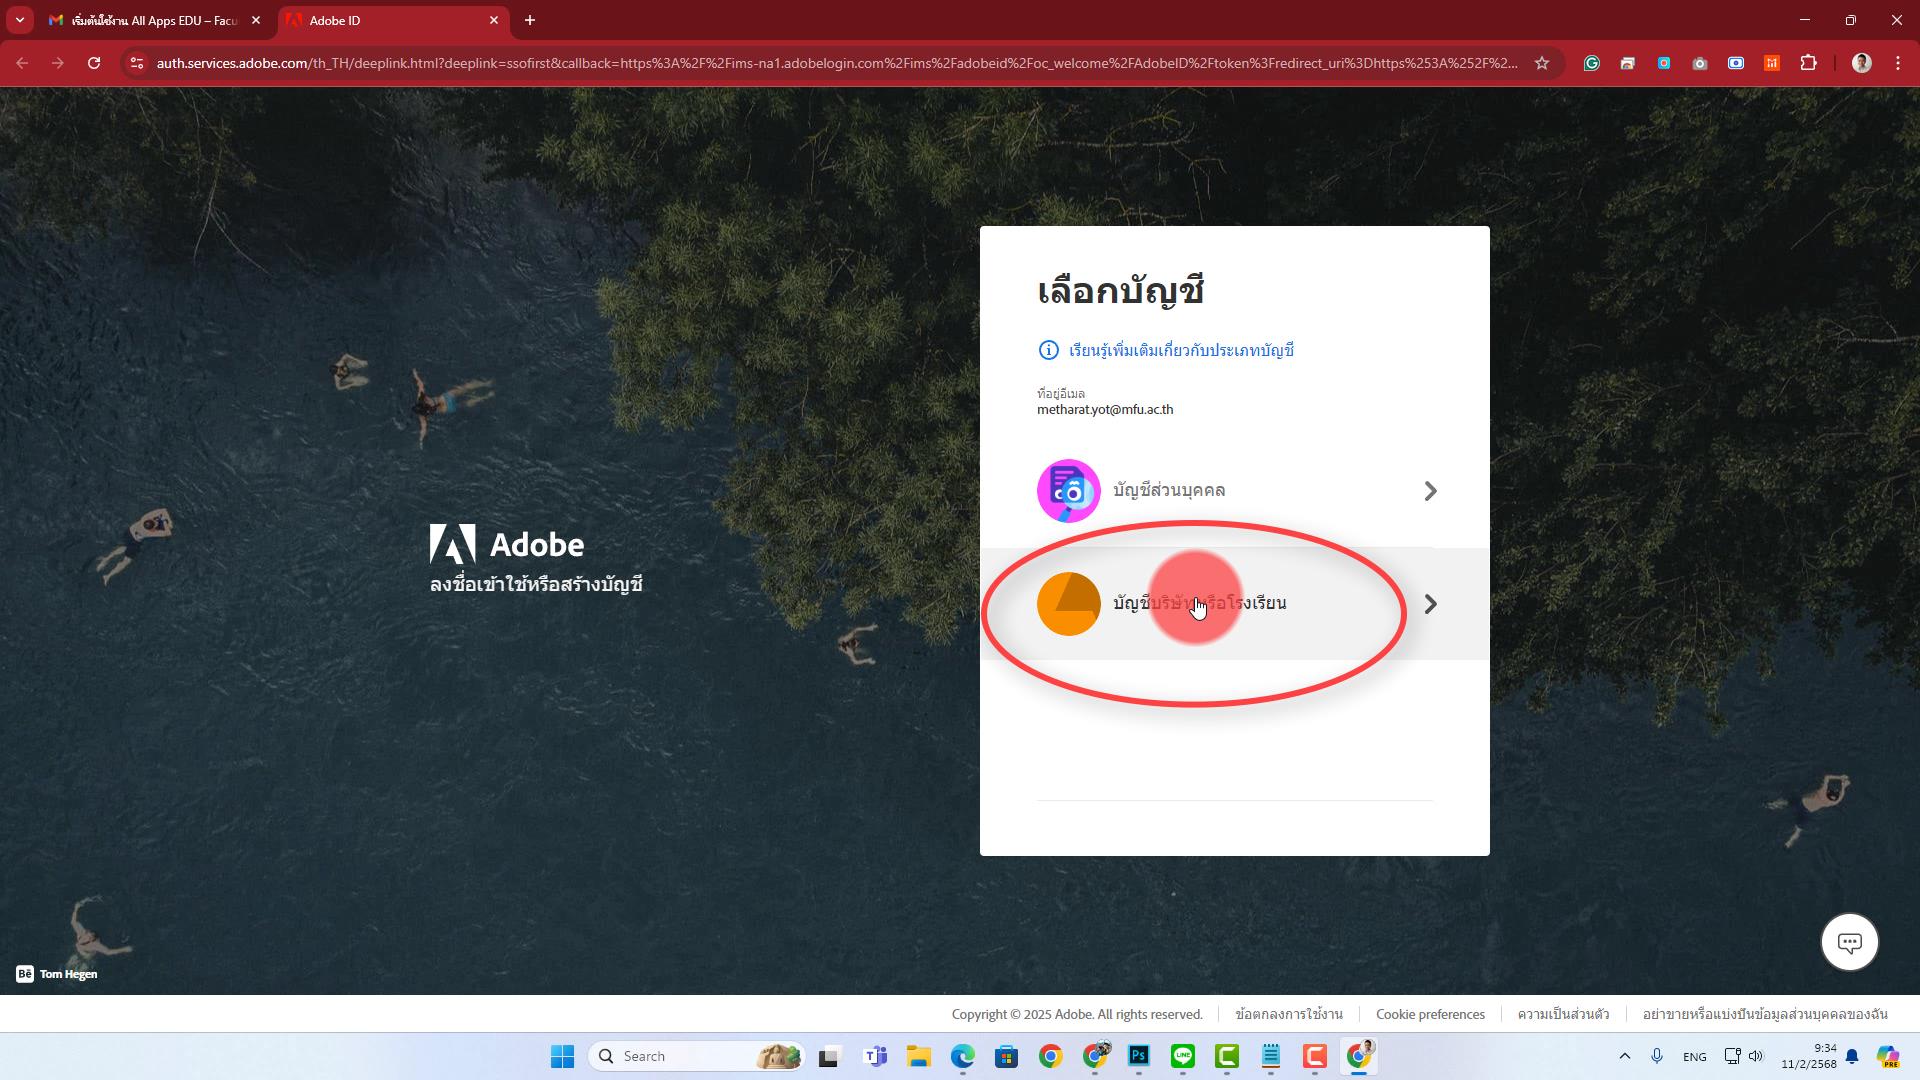Screen dimensions: 1920x1080
Task: Go back to the previous page
Action: point(22,63)
